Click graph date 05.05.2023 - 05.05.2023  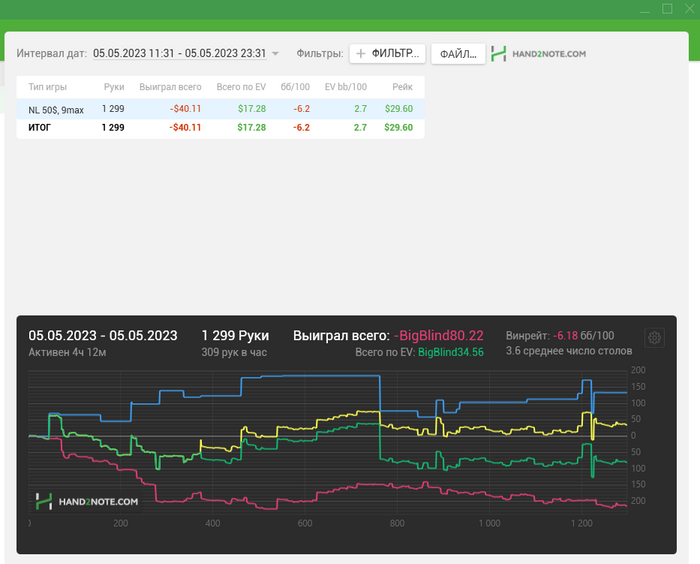[103, 335]
